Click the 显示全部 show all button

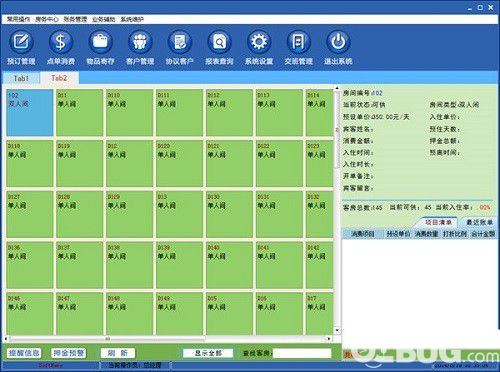click(x=208, y=353)
